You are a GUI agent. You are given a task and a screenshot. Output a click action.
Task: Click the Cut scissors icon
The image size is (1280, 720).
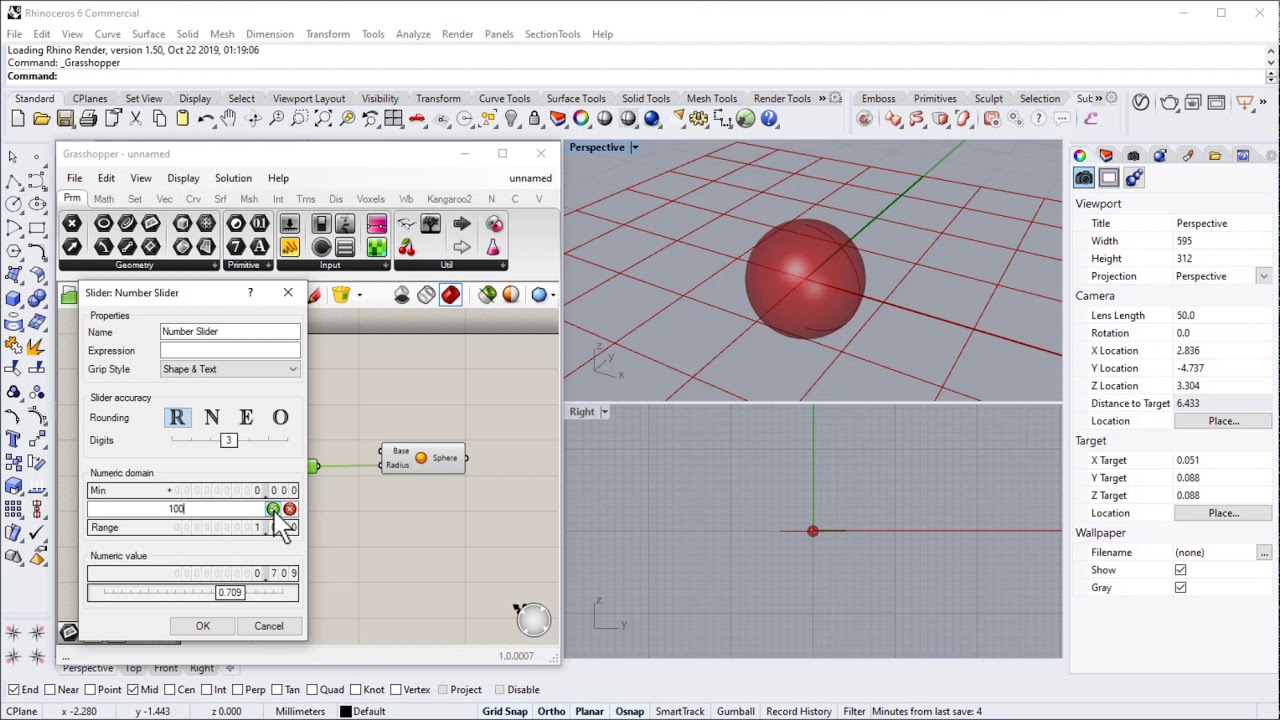click(x=135, y=119)
